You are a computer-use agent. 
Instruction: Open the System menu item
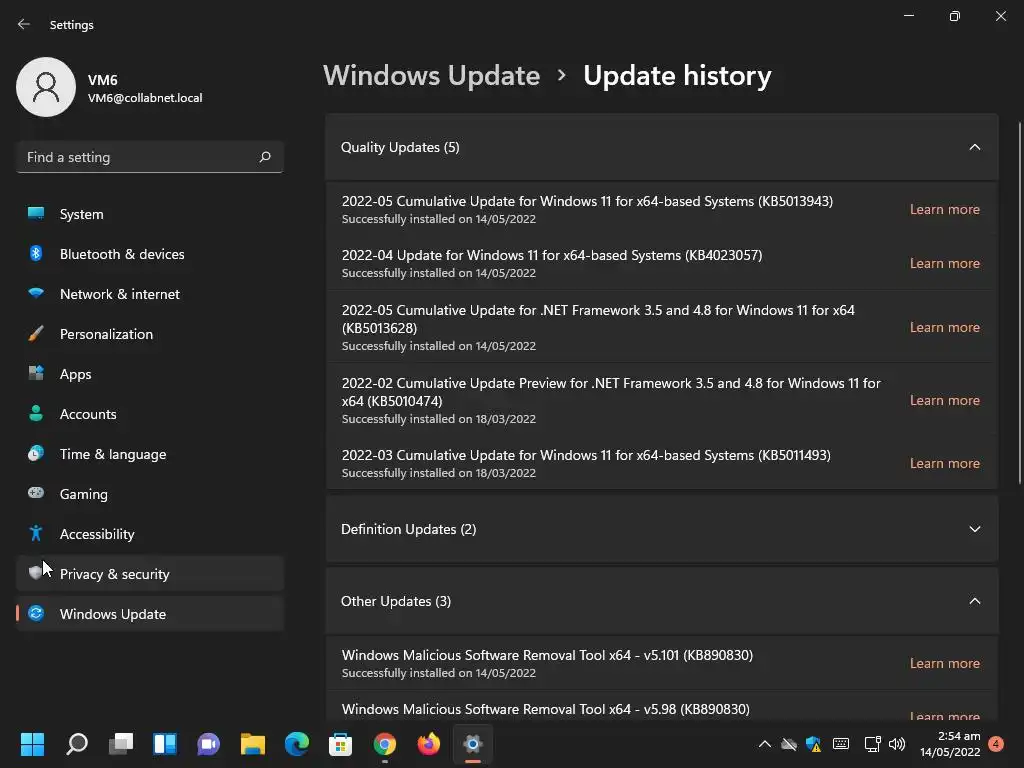point(150,214)
